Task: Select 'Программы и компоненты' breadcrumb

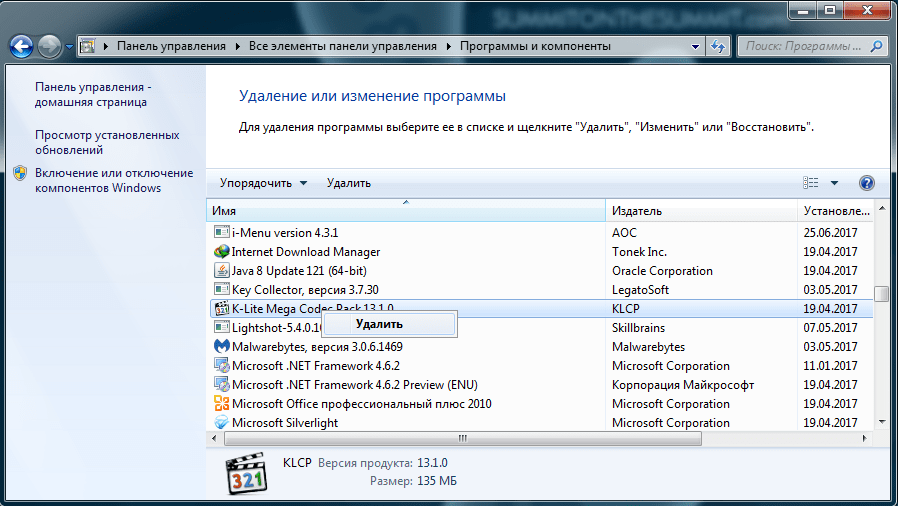Action: [x=535, y=46]
